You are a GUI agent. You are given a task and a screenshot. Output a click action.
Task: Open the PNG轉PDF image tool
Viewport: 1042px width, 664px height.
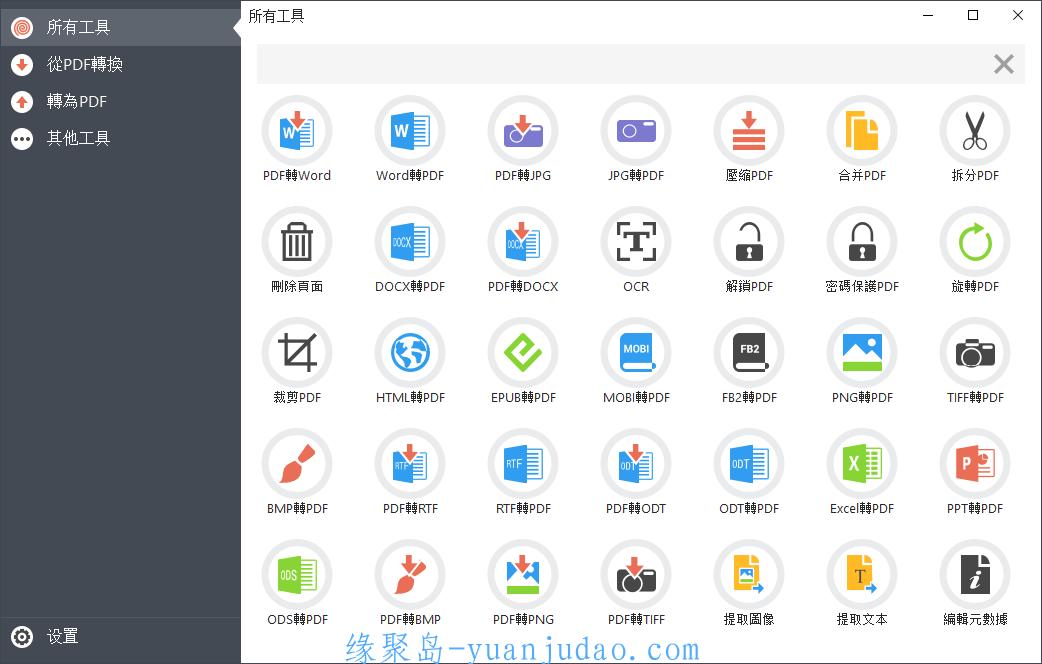pyautogui.click(x=862, y=353)
